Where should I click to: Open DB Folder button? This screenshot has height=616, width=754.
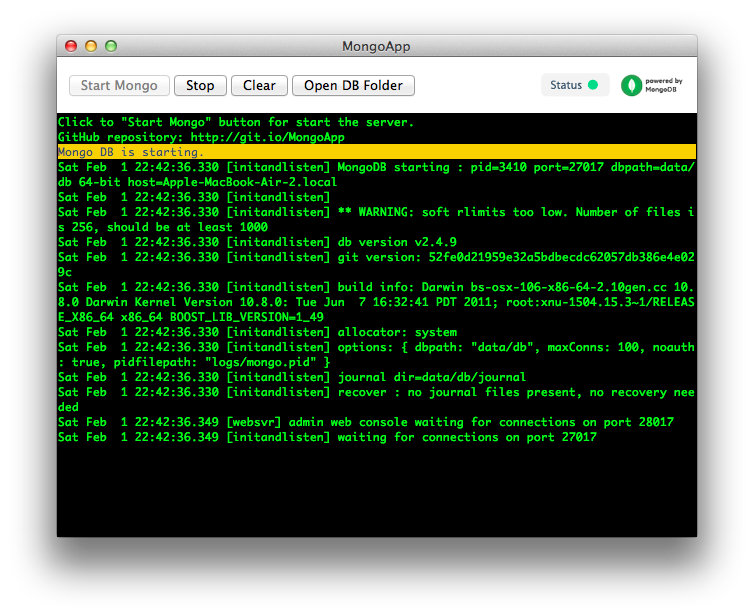pos(353,86)
